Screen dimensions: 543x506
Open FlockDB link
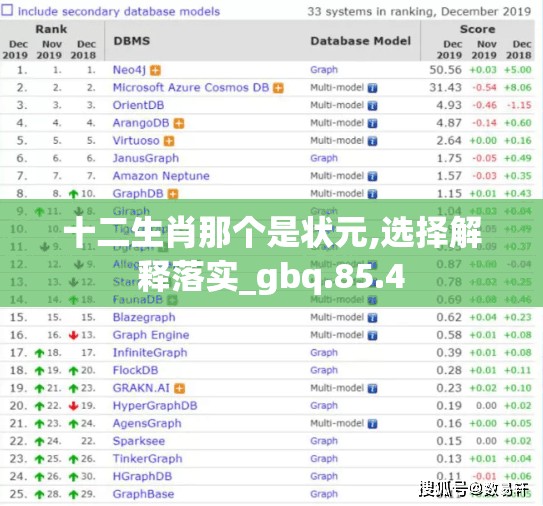135,371
